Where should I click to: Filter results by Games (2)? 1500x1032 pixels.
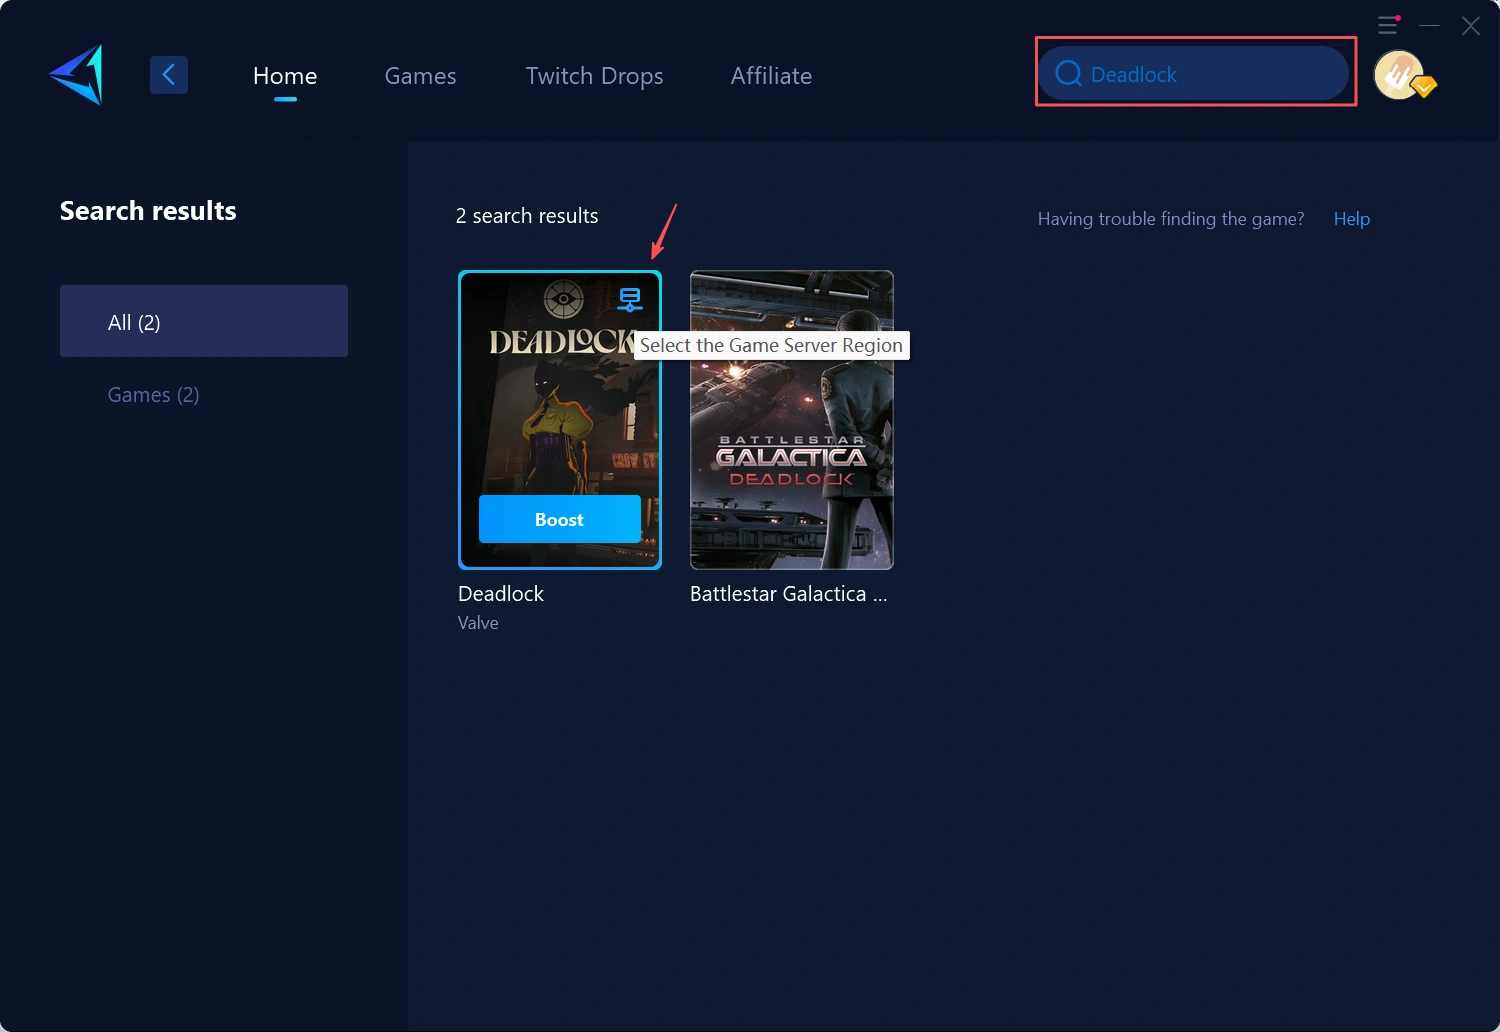153,395
